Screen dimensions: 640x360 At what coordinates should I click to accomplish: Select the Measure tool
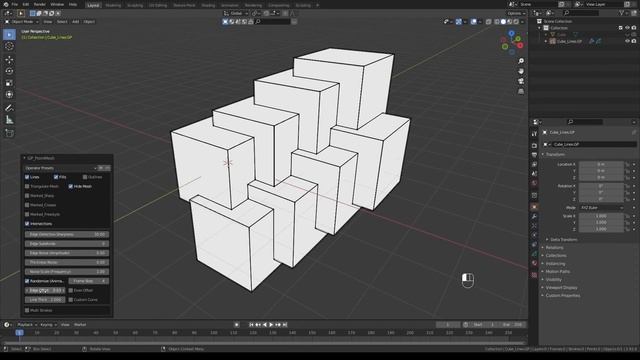pos(9,120)
